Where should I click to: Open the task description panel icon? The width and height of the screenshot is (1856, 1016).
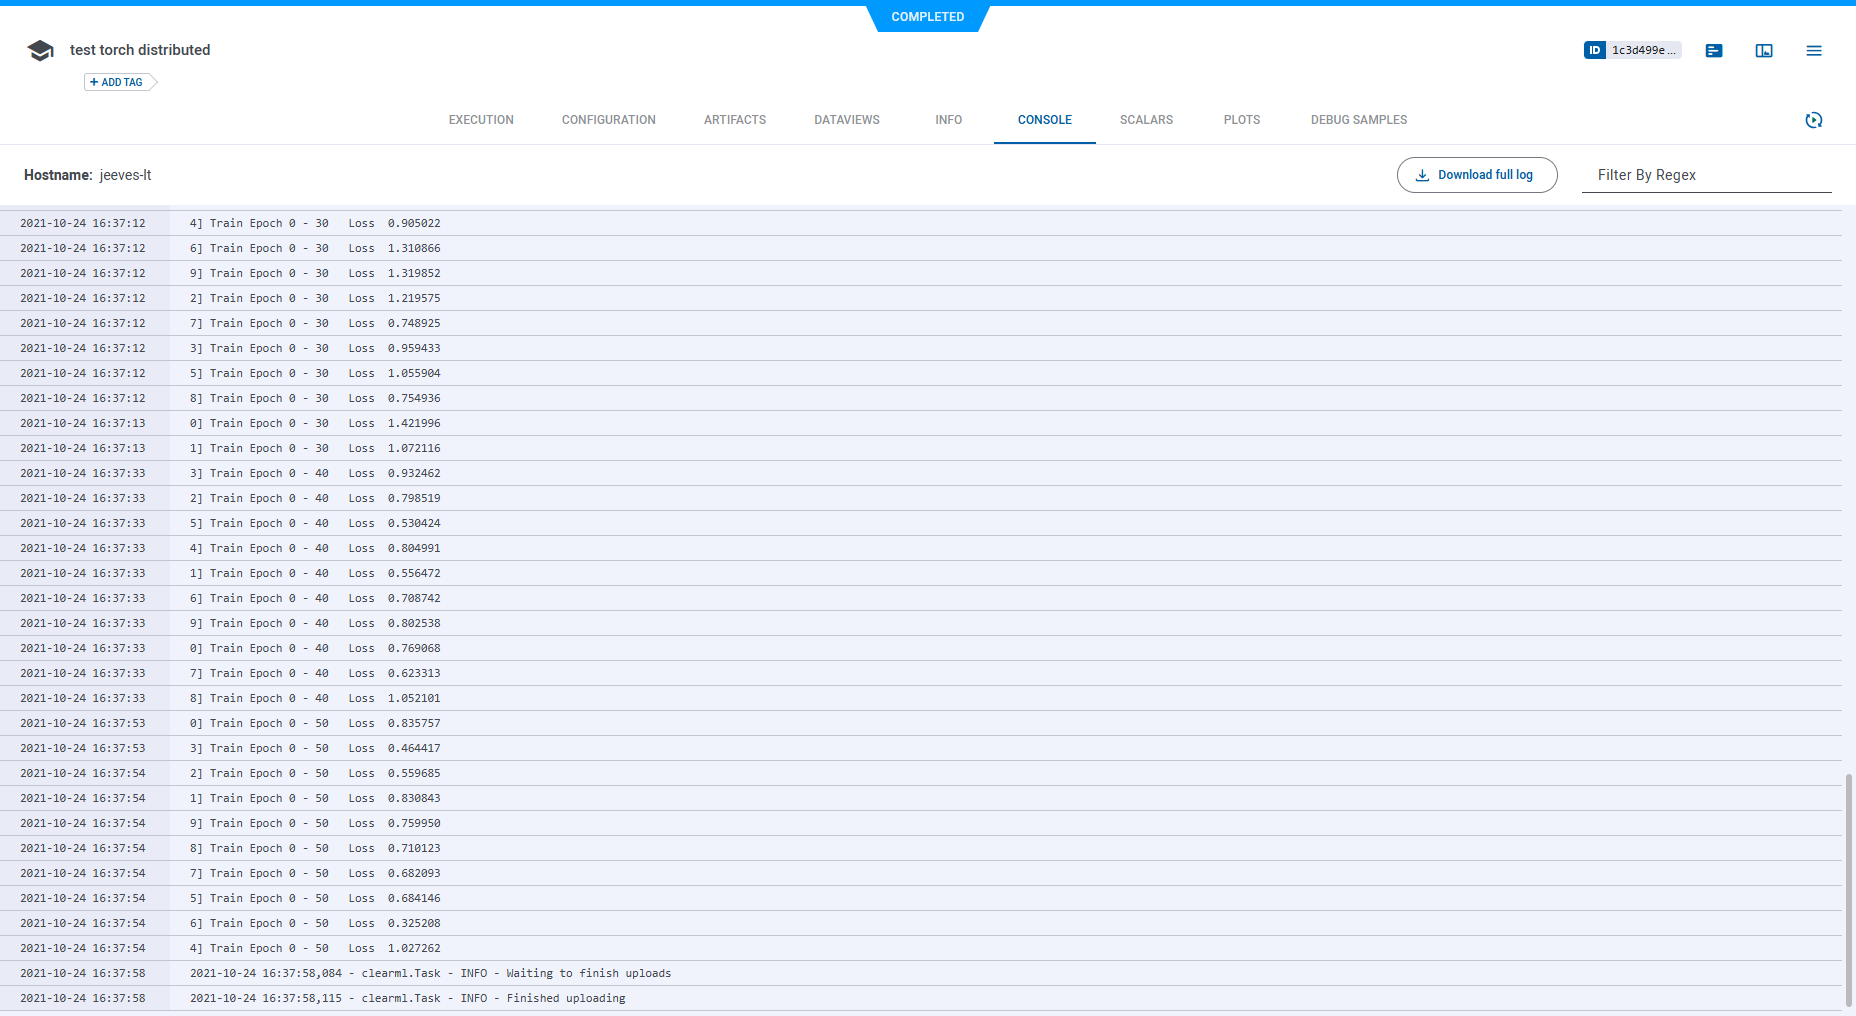pos(1714,50)
